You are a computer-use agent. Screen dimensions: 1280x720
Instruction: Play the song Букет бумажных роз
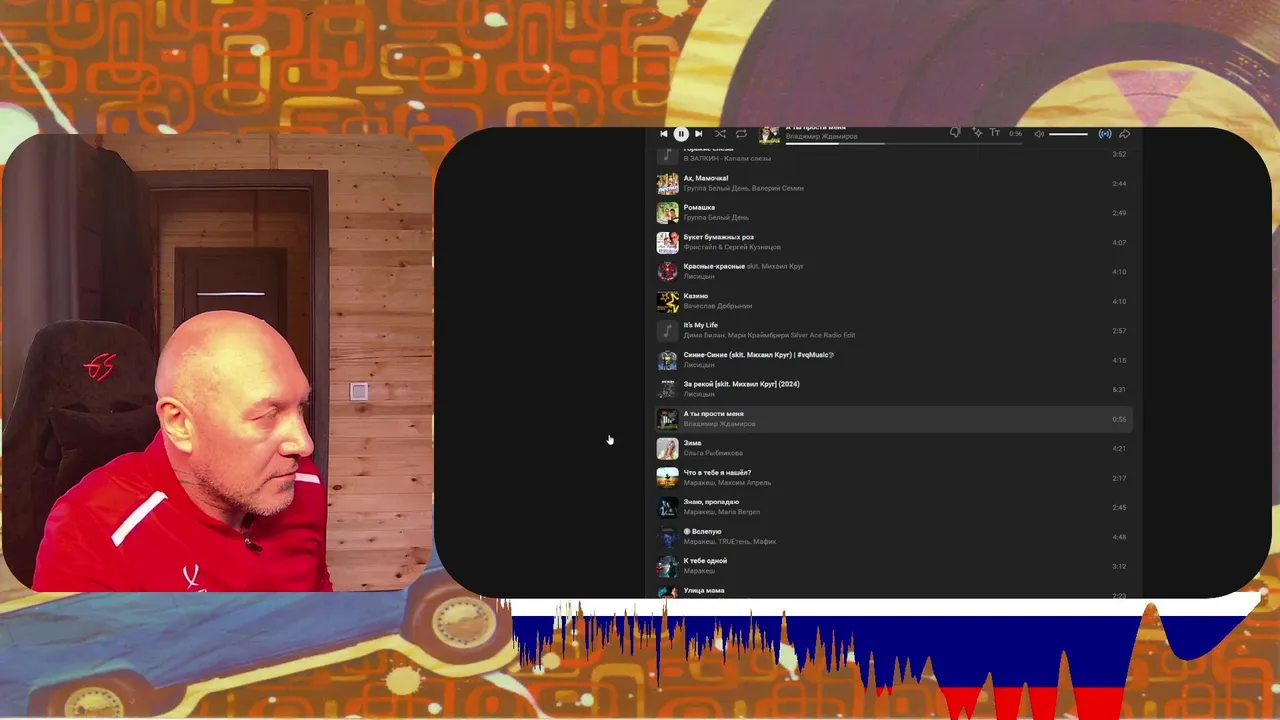click(718, 237)
